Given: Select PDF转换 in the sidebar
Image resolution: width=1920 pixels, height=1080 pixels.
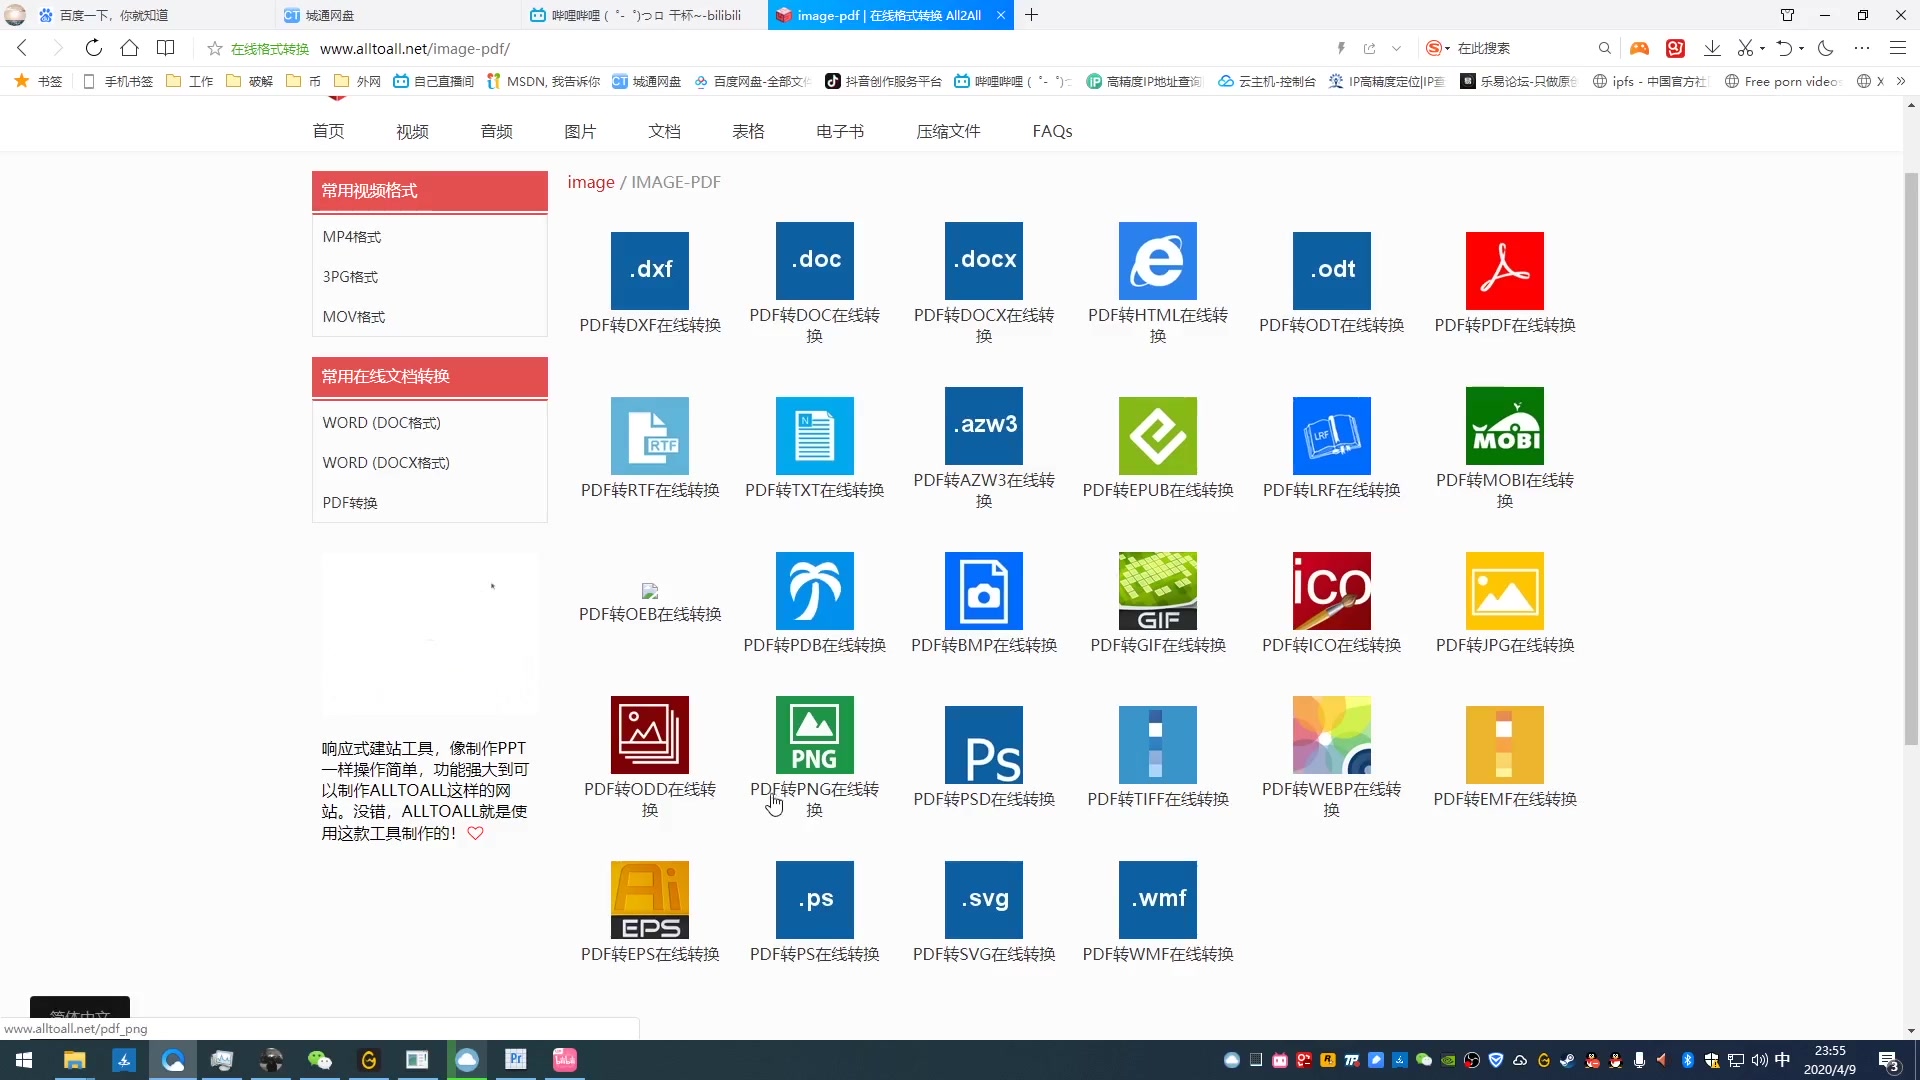Looking at the screenshot, I should click(x=350, y=503).
